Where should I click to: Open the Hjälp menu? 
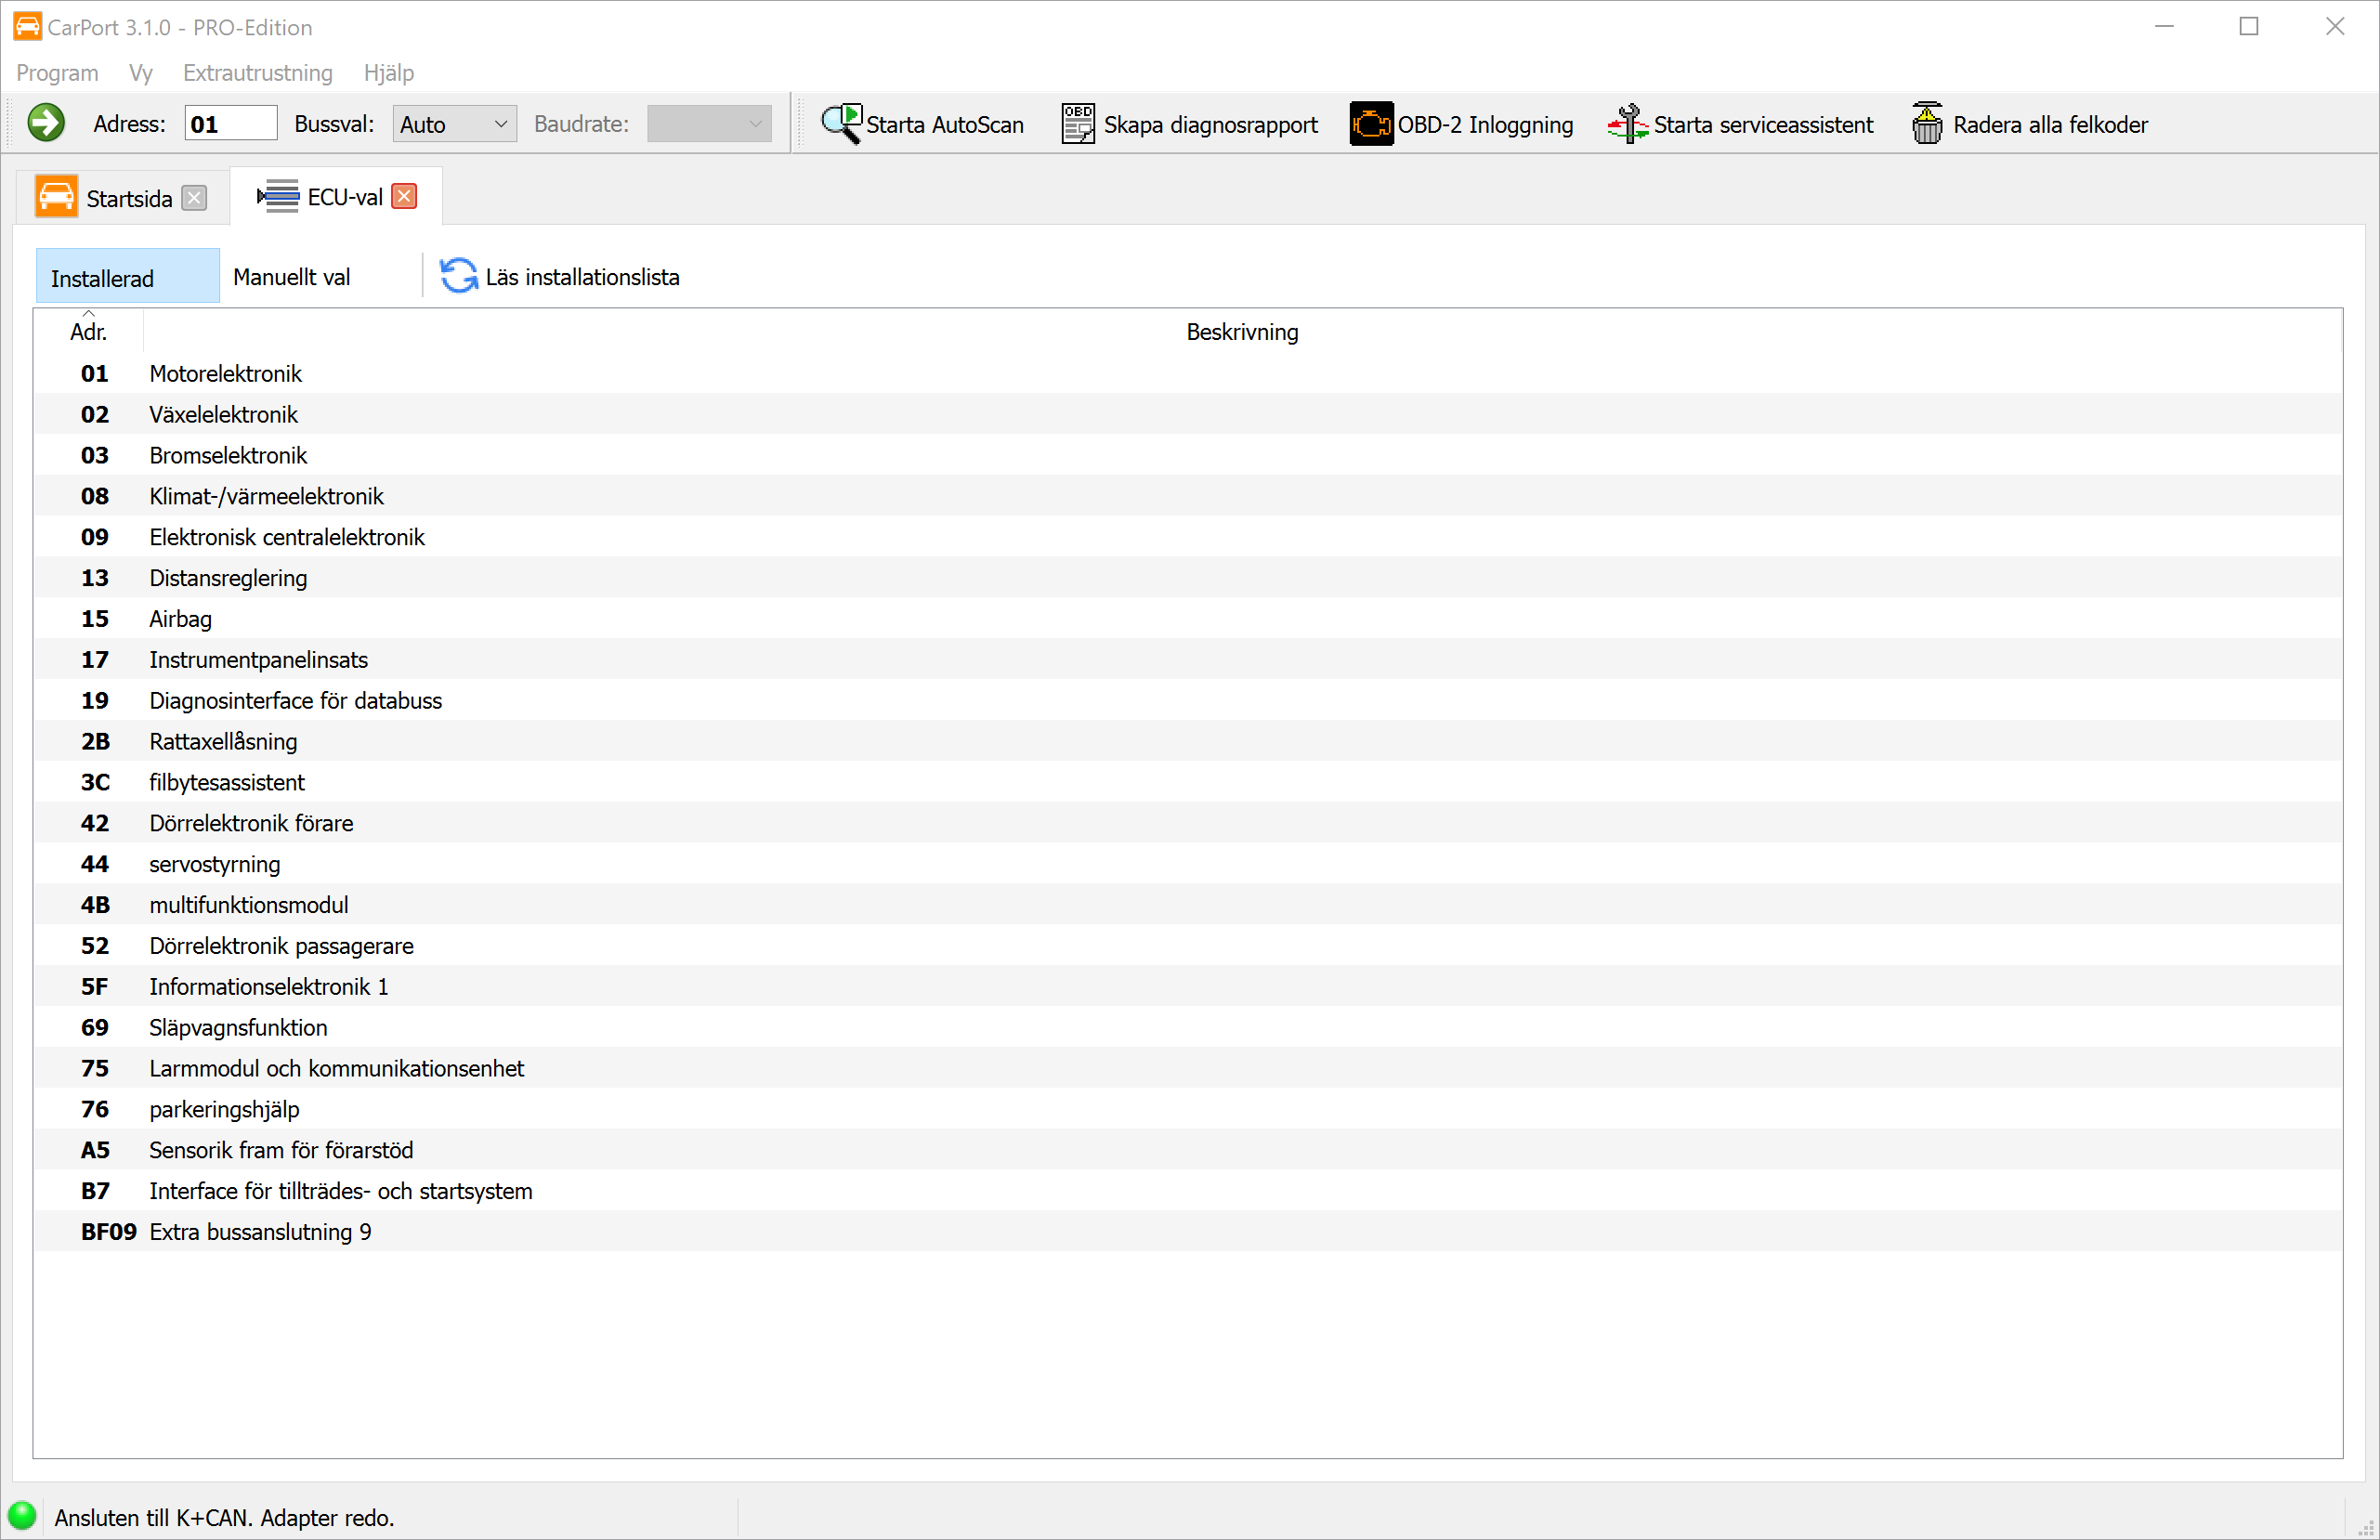click(x=388, y=73)
